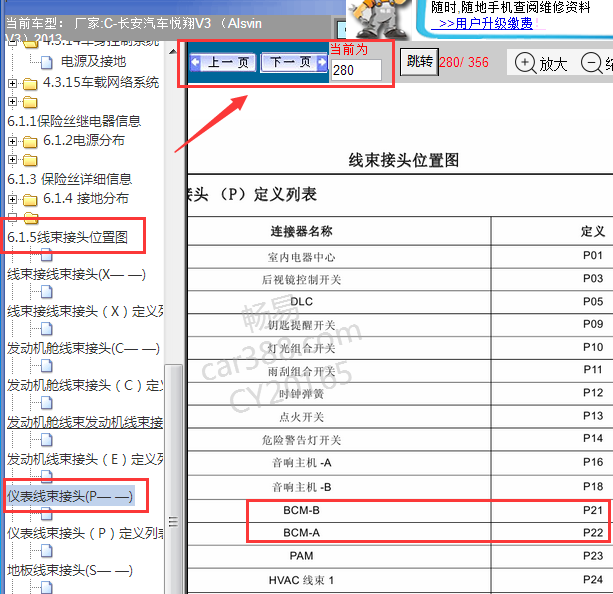This screenshot has width=613, height=594.
Task: Click table cell 室内电器中心
Action: point(301,257)
